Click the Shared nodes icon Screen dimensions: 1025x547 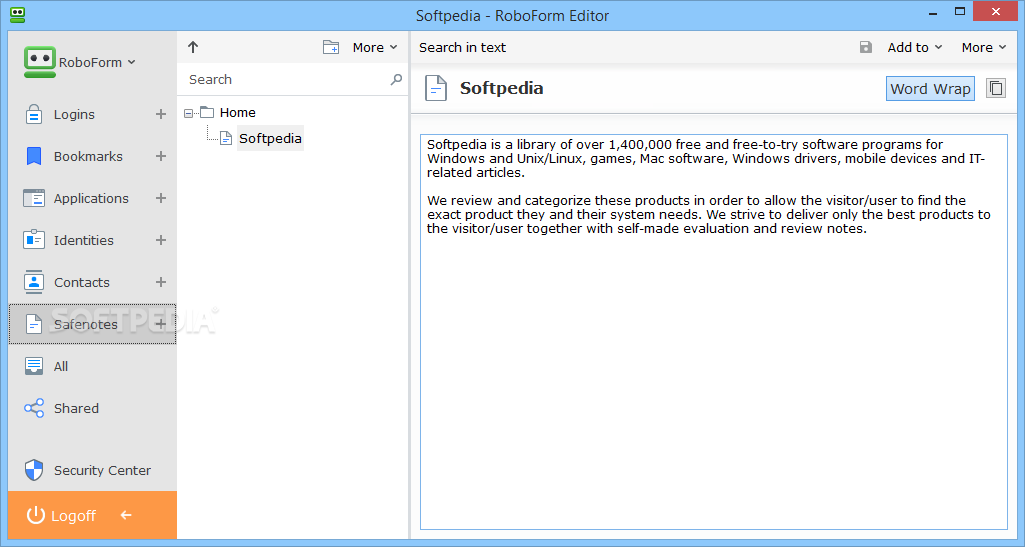pos(33,408)
